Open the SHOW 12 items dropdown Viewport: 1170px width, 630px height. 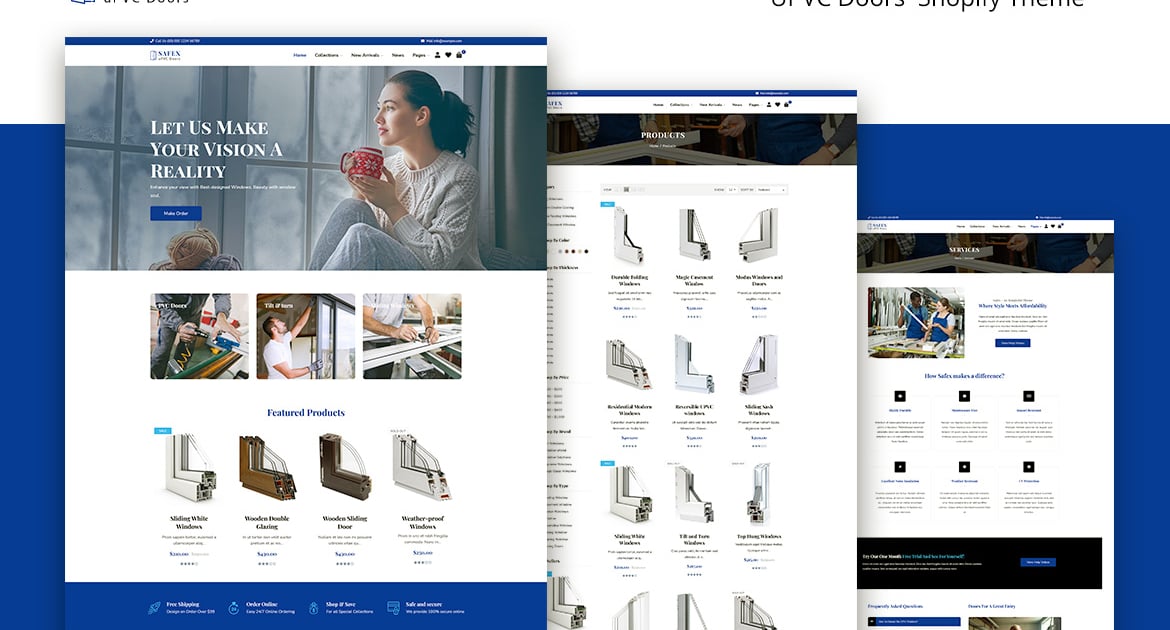(x=732, y=189)
